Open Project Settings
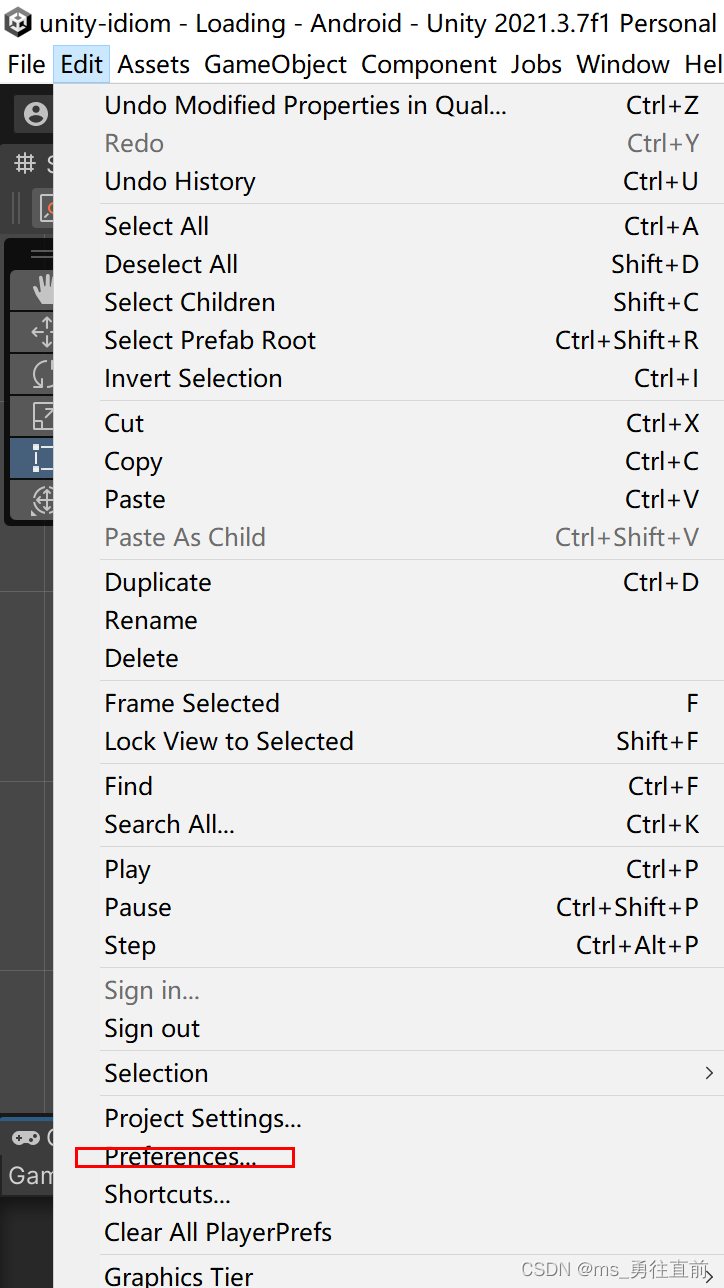The height and width of the screenshot is (1288, 724). coord(203,1118)
